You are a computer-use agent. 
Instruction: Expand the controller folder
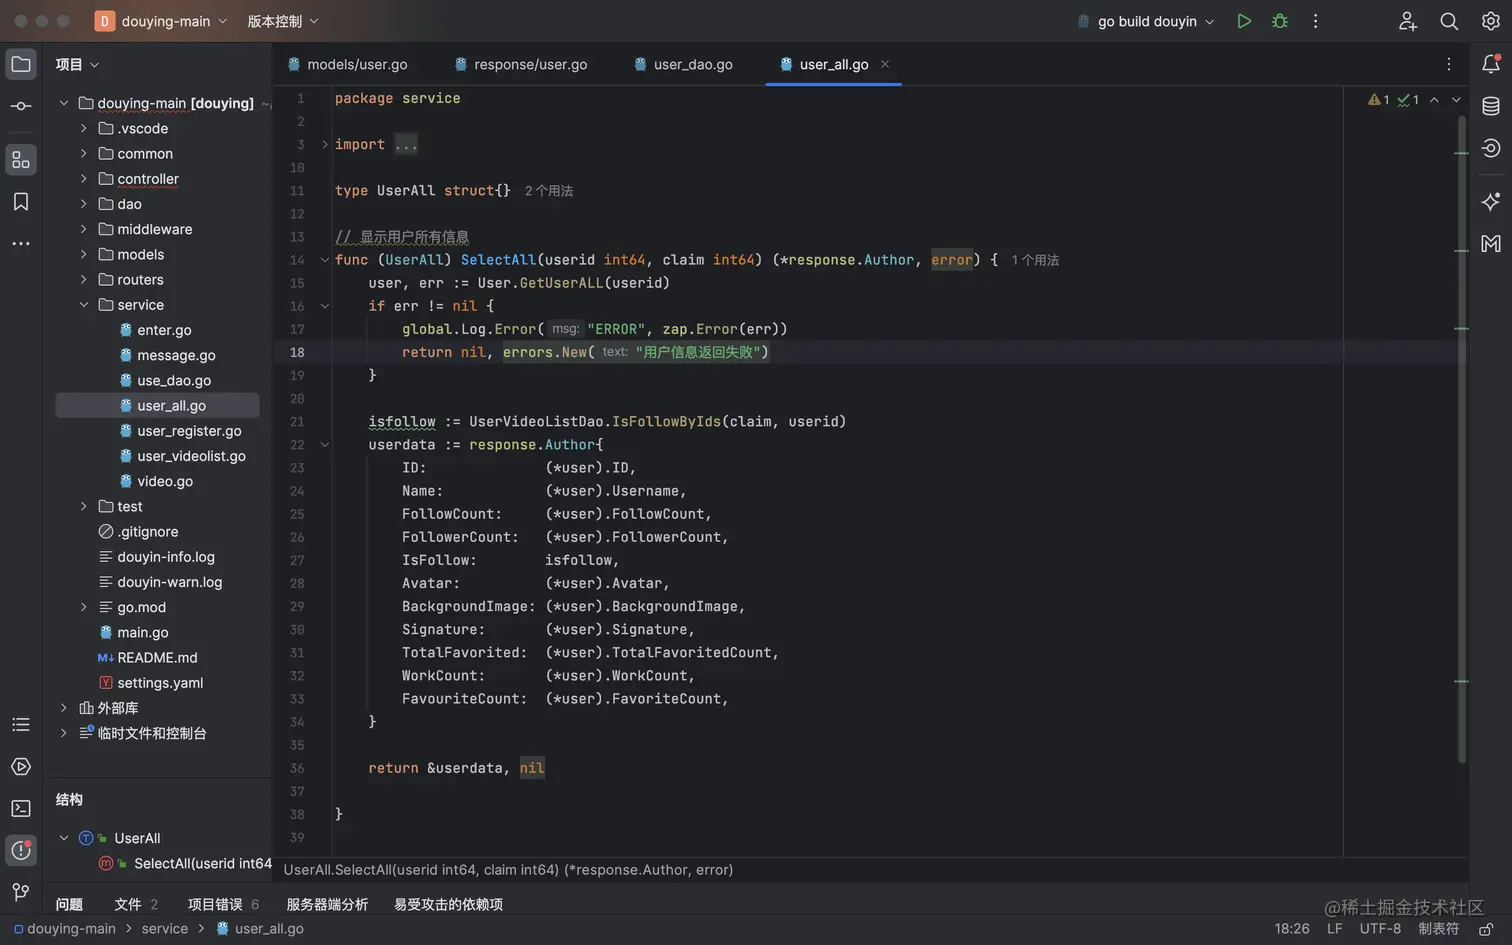tap(84, 179)
